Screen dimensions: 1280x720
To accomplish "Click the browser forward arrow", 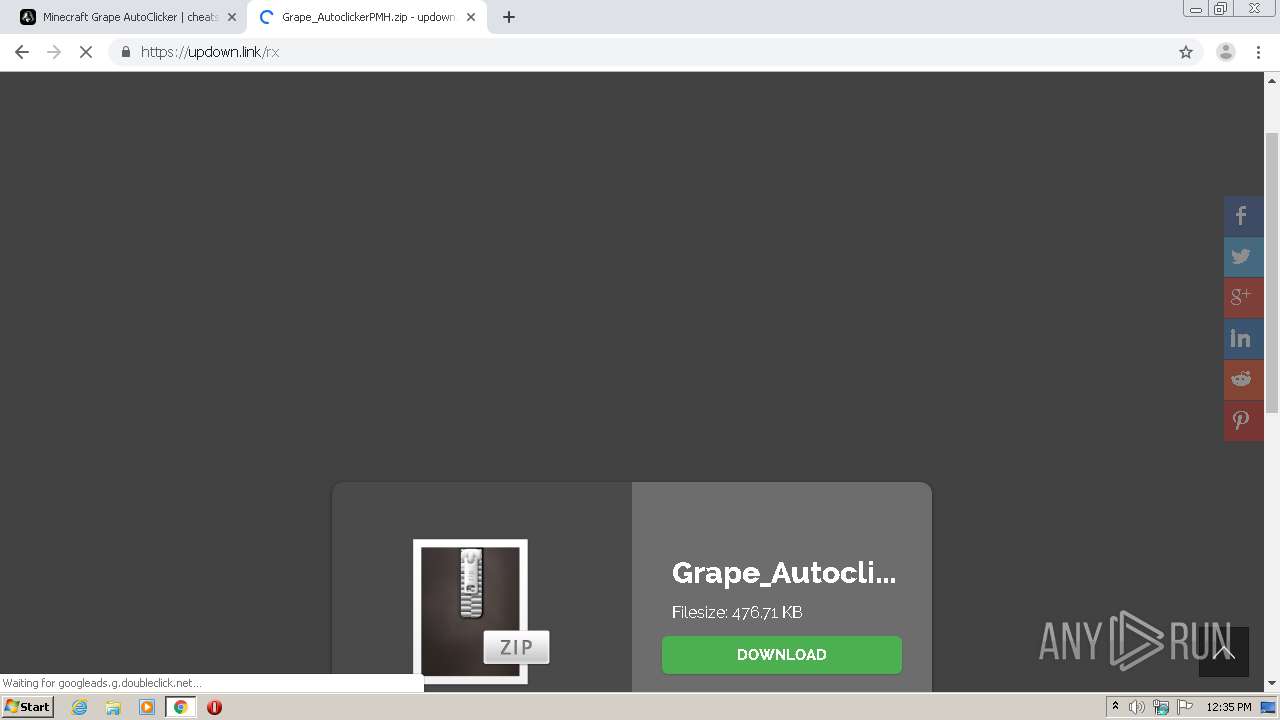I will [54, 52].
